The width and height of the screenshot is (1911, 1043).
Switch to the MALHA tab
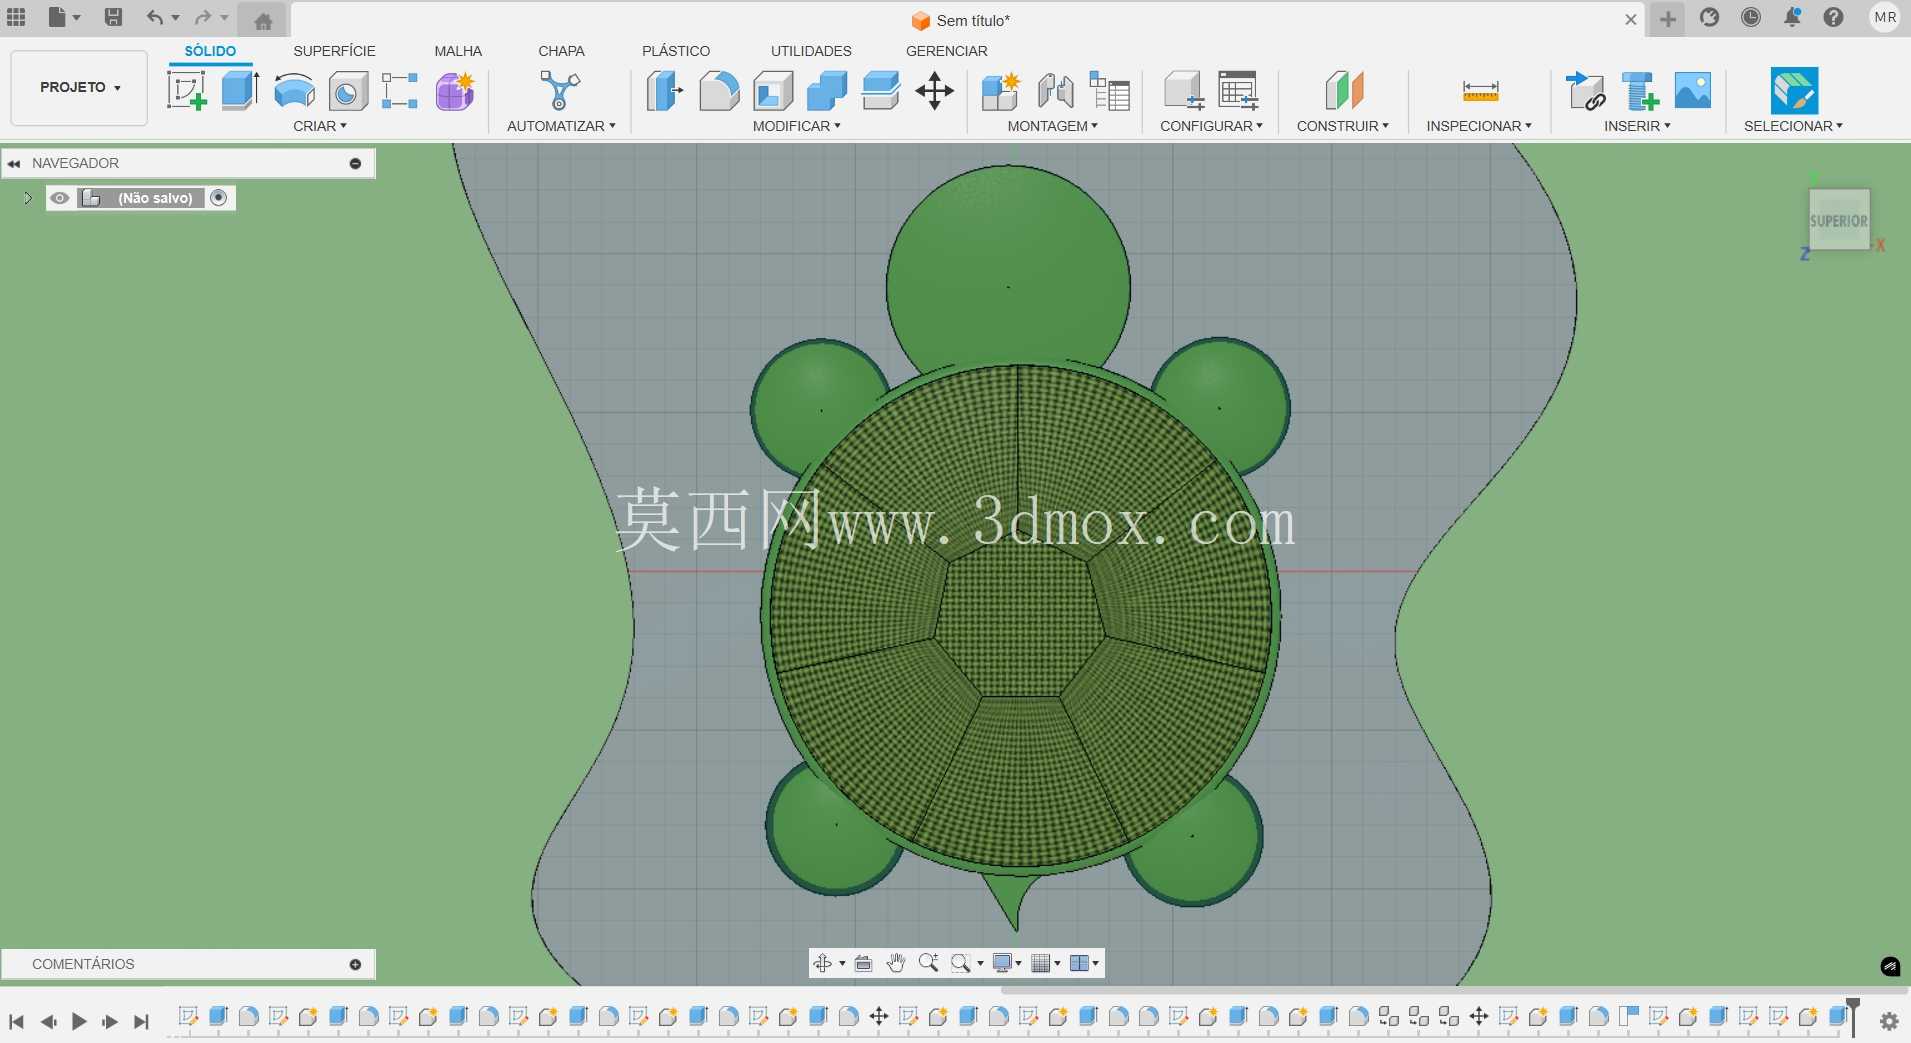pos(458,51)
